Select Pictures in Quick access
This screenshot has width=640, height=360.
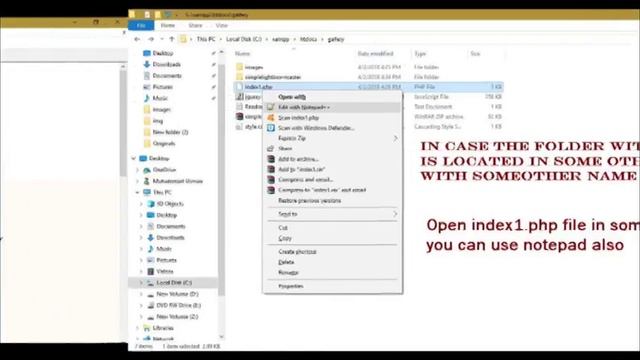click(x=162, y=87)
